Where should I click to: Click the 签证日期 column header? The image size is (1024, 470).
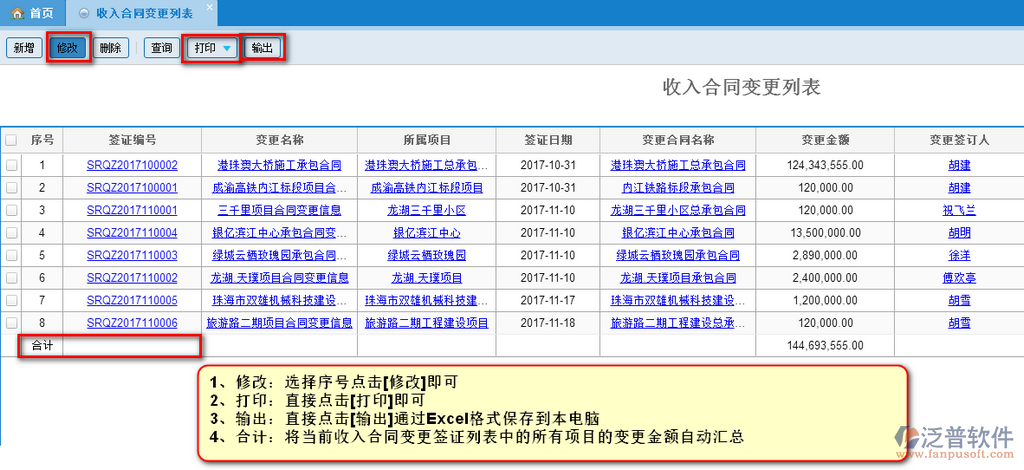(548, 140)
